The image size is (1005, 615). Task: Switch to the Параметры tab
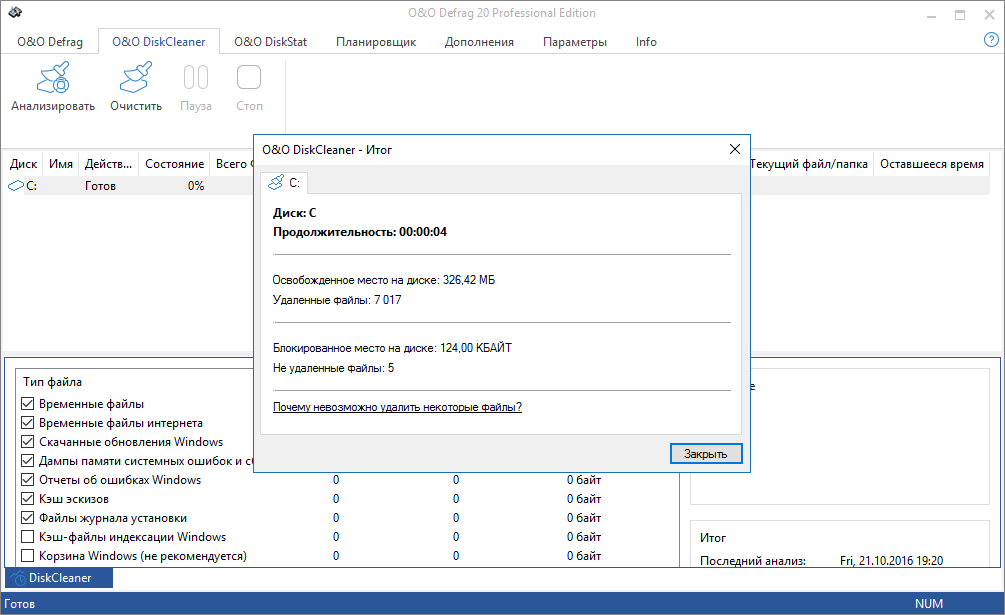pos(575,42)
